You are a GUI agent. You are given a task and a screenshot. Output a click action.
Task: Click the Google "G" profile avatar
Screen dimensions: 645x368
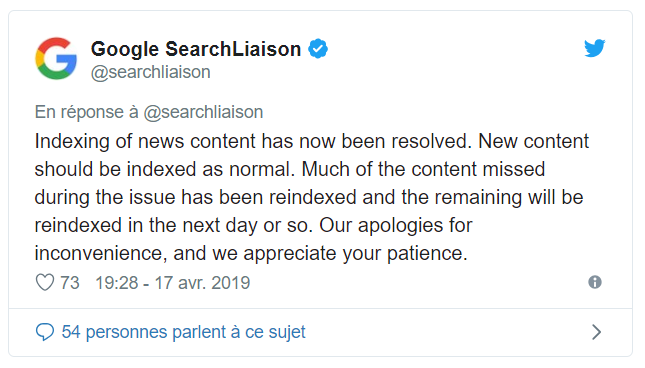pos(56,58)
